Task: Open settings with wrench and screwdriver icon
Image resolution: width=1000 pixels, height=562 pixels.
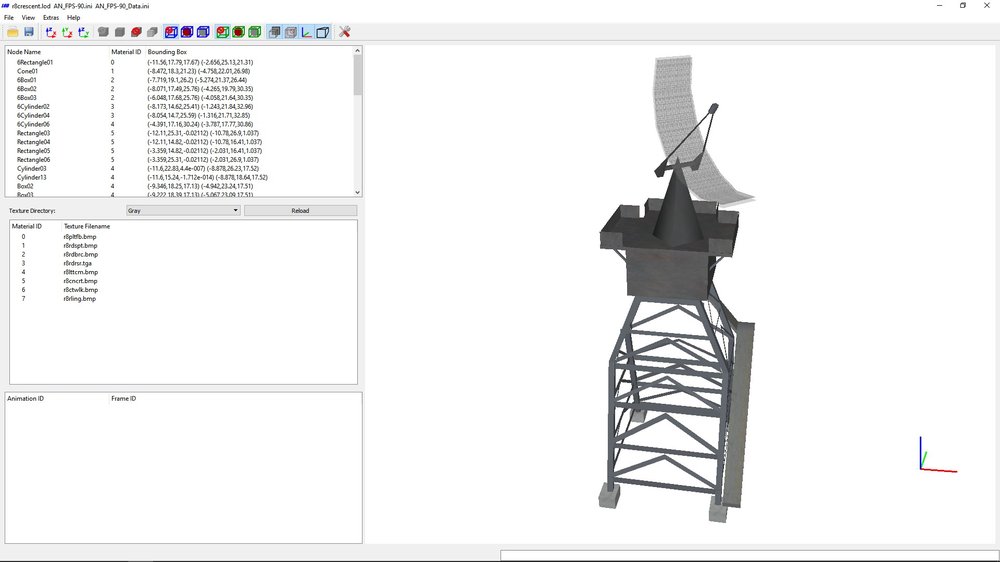Action: click(344, 32)
